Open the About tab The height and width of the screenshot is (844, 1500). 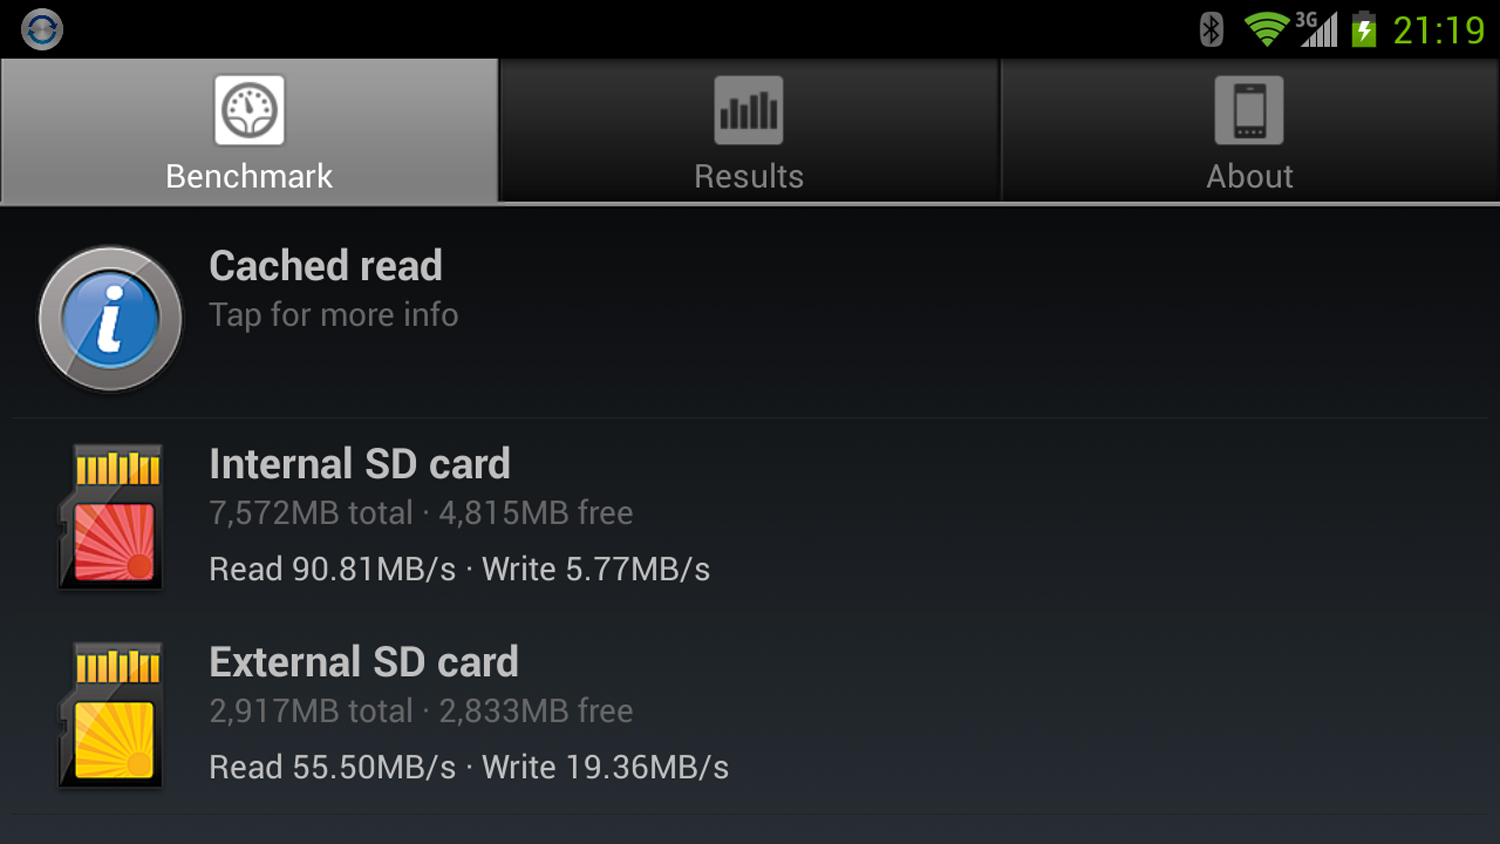tap(1250, 131)
